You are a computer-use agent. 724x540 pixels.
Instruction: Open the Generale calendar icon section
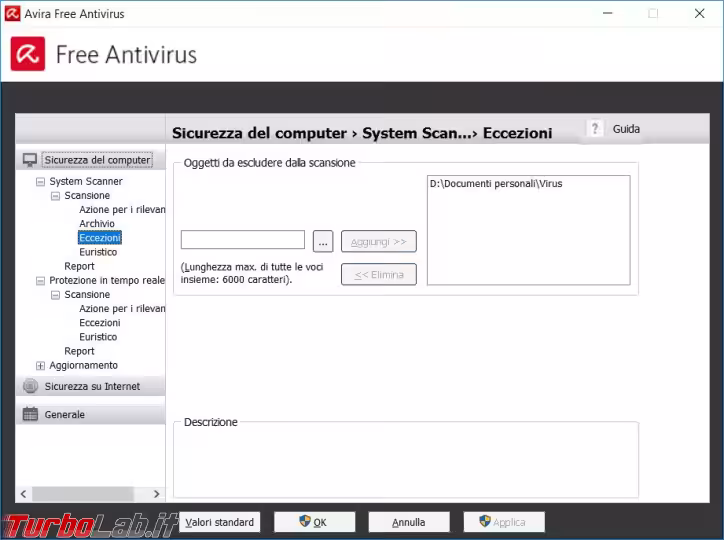[x=30, y=414]
